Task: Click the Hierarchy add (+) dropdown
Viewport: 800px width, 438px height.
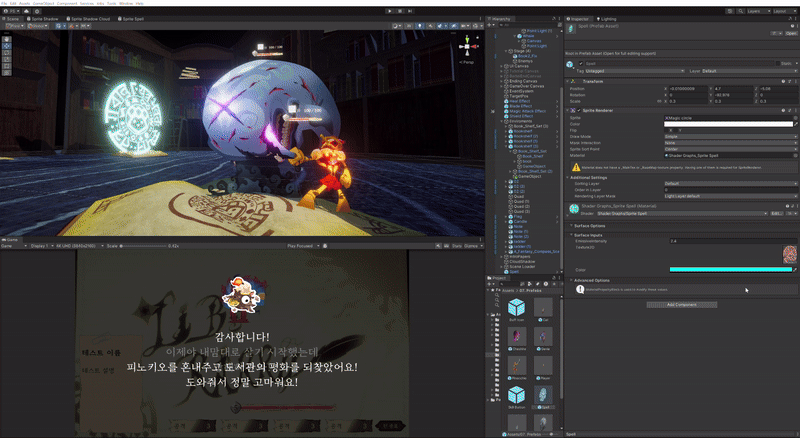Action: [x=490, y=25]
